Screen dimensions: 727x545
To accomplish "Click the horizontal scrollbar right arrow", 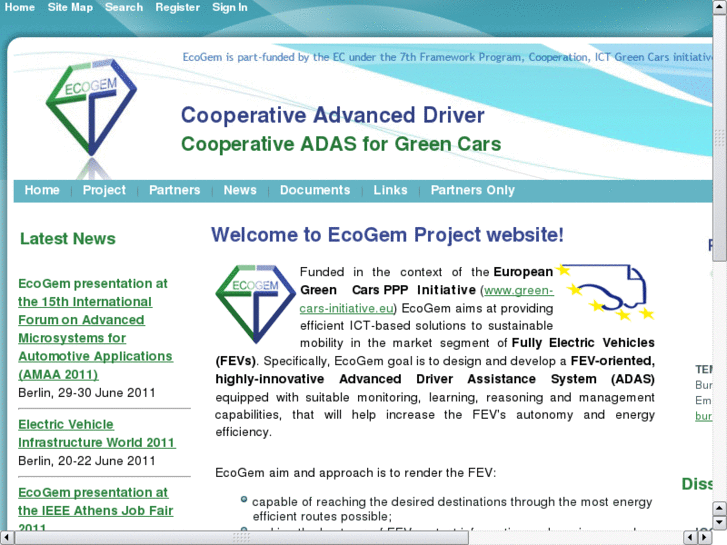I will pos(704,538).
